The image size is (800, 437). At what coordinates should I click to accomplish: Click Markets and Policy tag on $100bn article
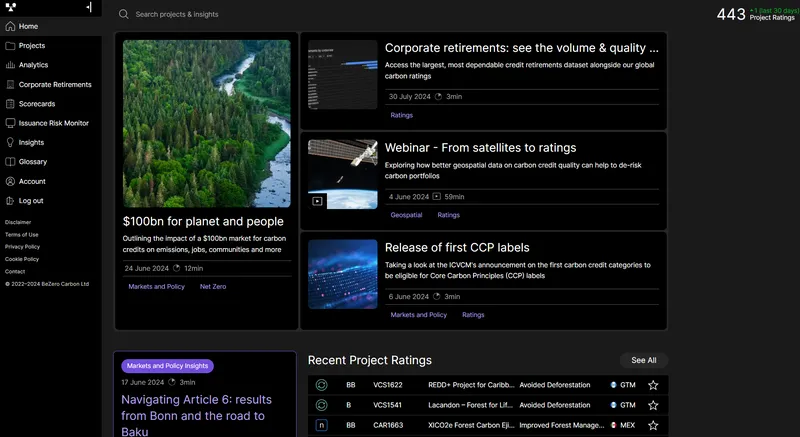(156, 287)
